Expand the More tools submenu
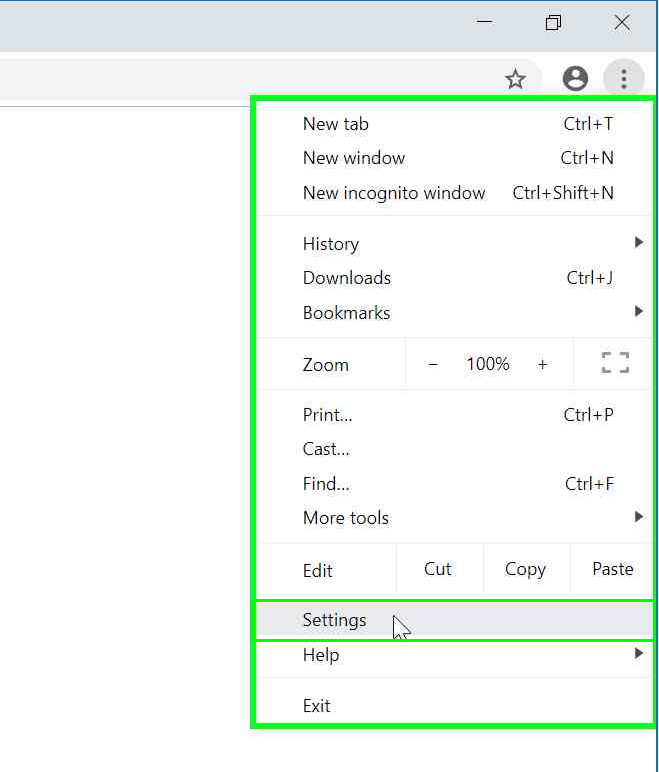This screenshot has width=659, height=772. click(454, 518)
